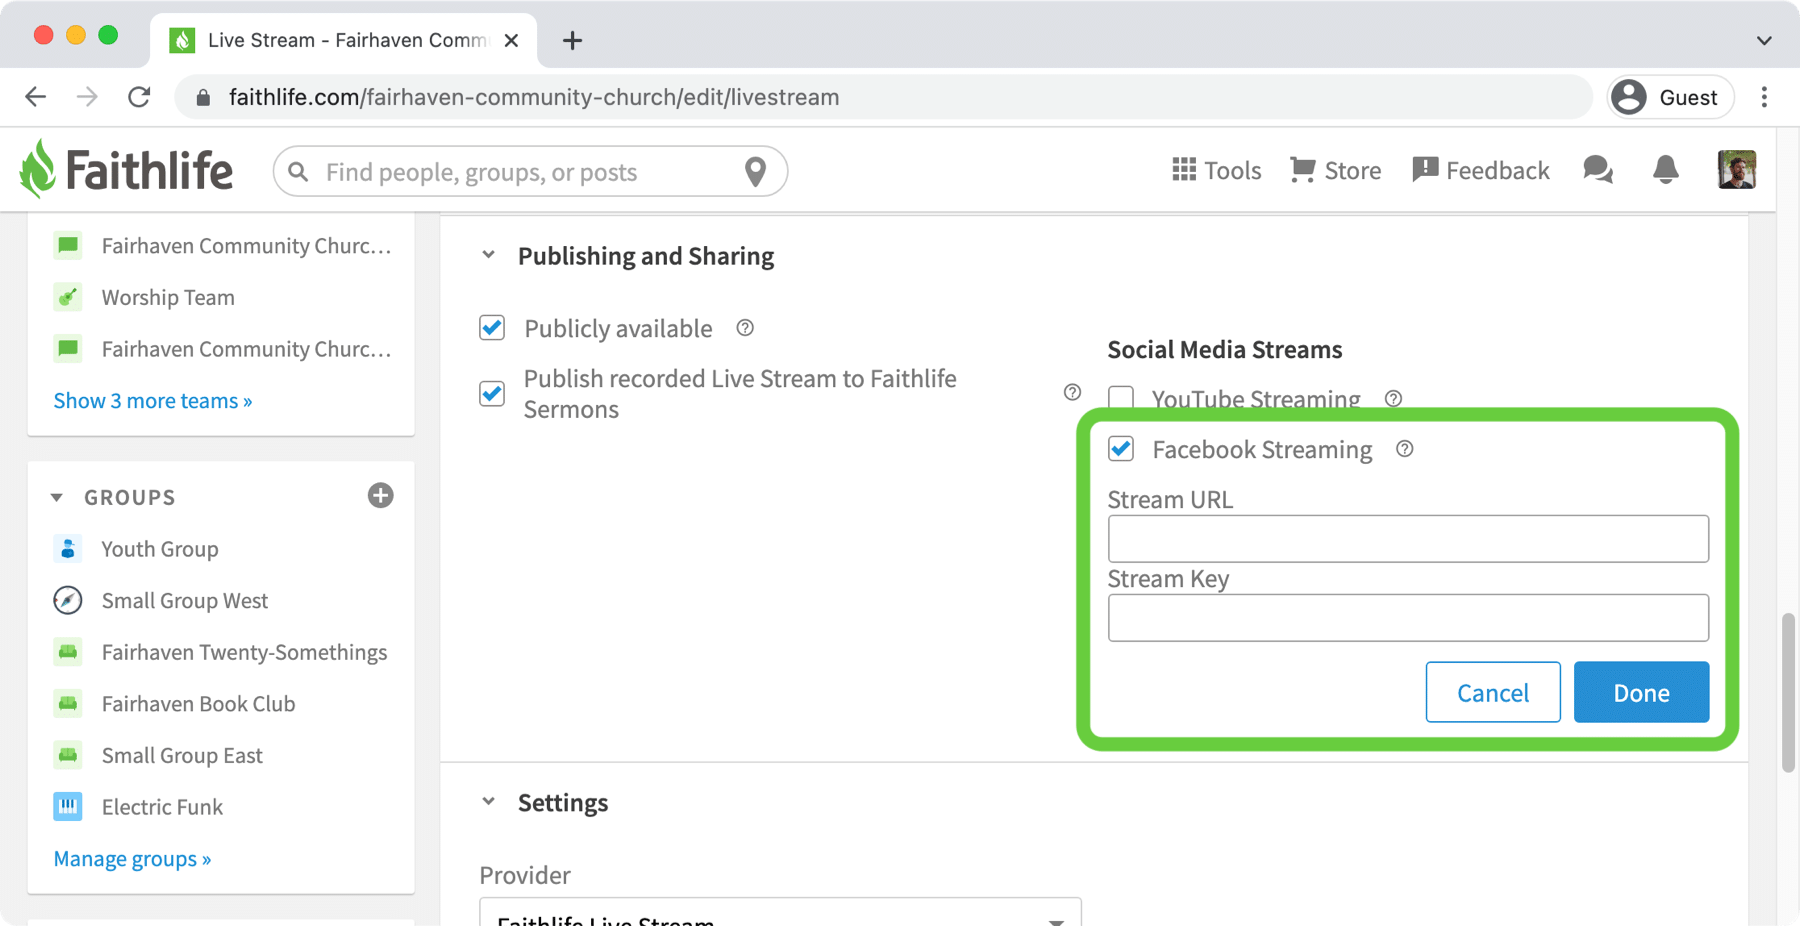Toggle the Publicly available checkbox
Viewport: 1800px width, 926px height.
click(x=492, y=328)
